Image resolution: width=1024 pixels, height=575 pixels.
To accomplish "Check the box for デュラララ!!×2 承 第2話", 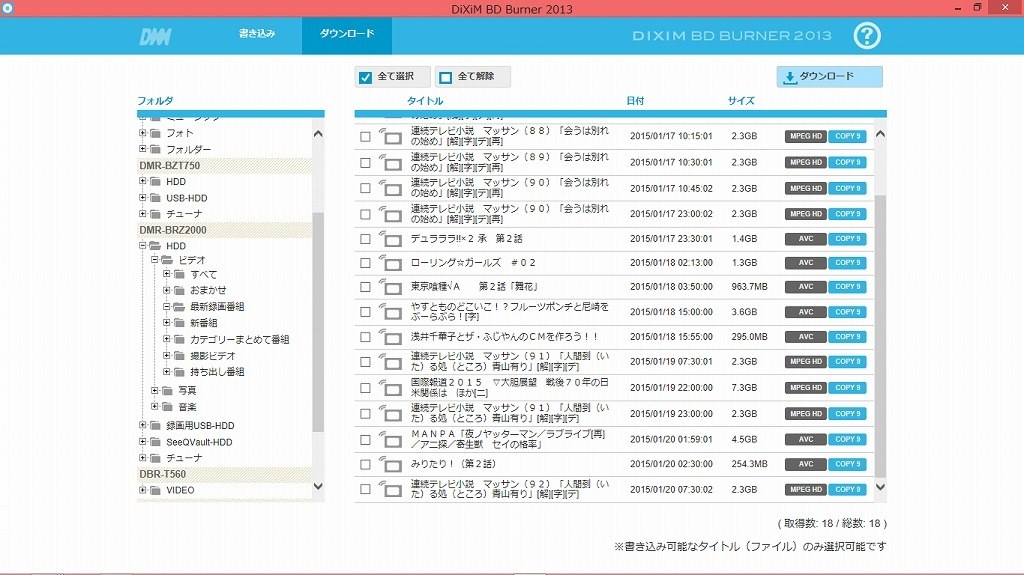I will pyautogui.click(x=365, y=239).
